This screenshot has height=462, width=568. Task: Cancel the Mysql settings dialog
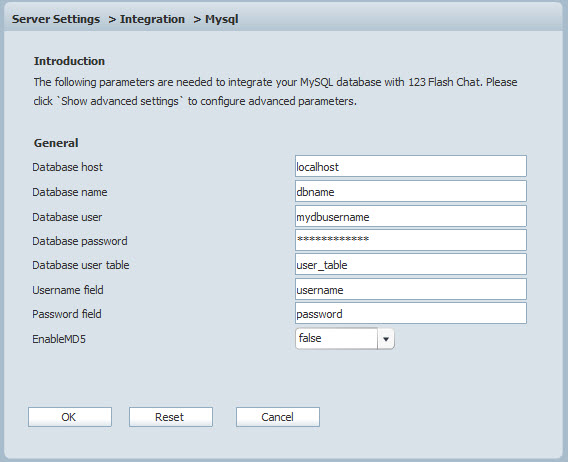pos(277,417)
